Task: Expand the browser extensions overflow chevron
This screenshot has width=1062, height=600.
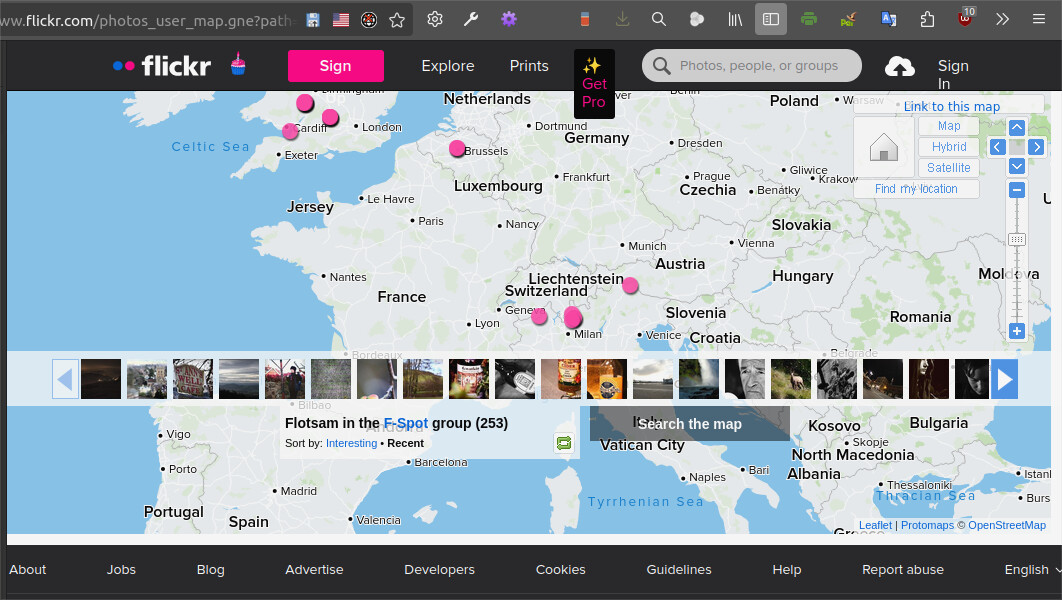Action: [1002, 19]
